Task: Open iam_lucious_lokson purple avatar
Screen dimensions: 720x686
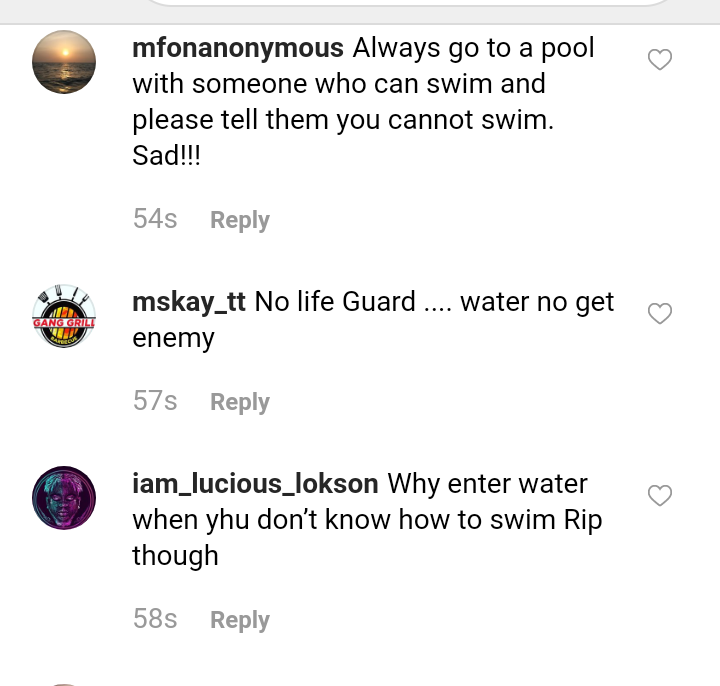Action: pos(64,498)
